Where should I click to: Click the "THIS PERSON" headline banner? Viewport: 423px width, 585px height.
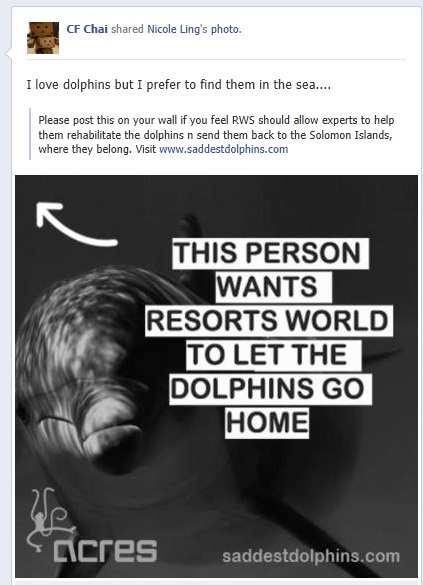pyautogui.click(x=270, y=253)
